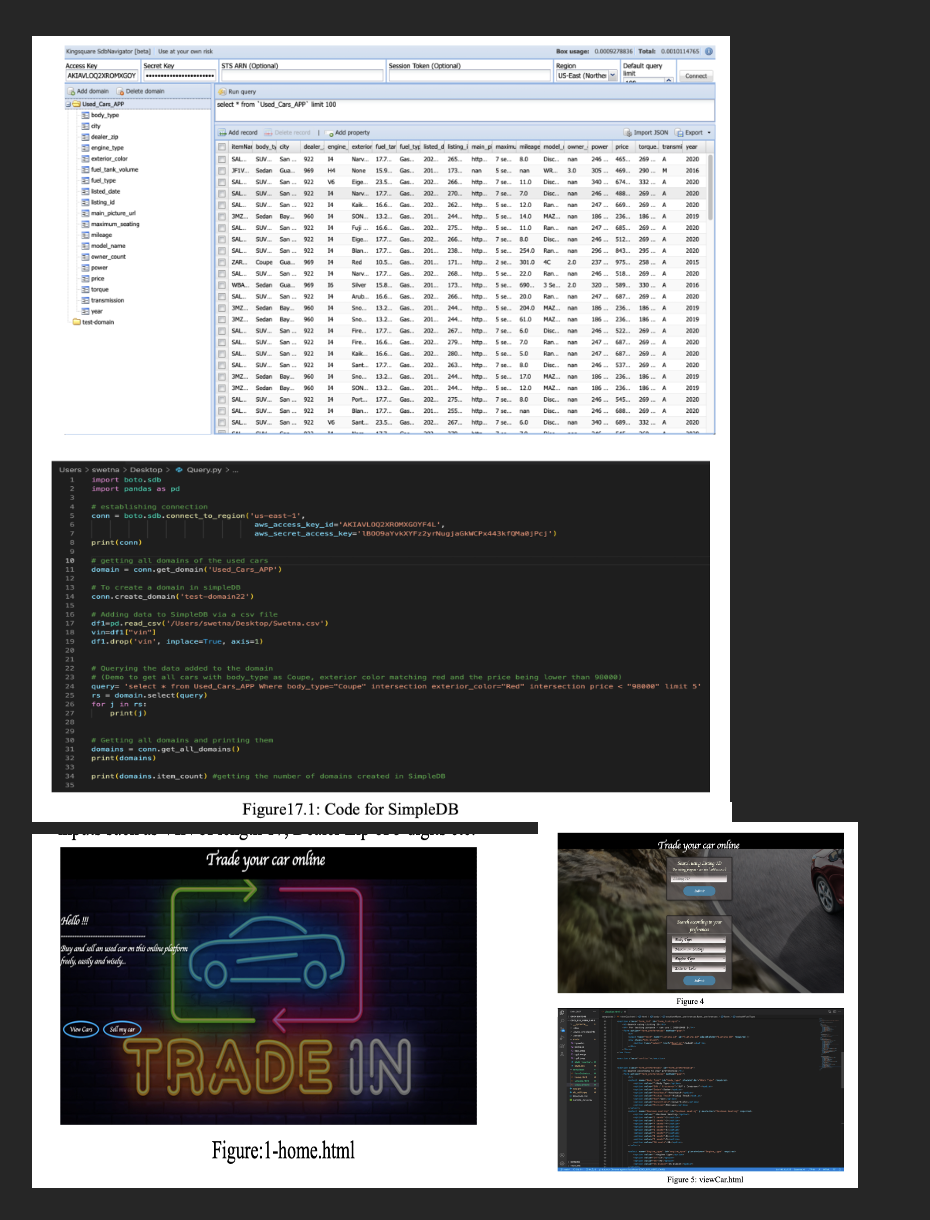Viewport: 930px width, 1220px height.
Task: Toggle the select-all checkbox in table header
Action: pyautogui.click(x=222, y=146)
